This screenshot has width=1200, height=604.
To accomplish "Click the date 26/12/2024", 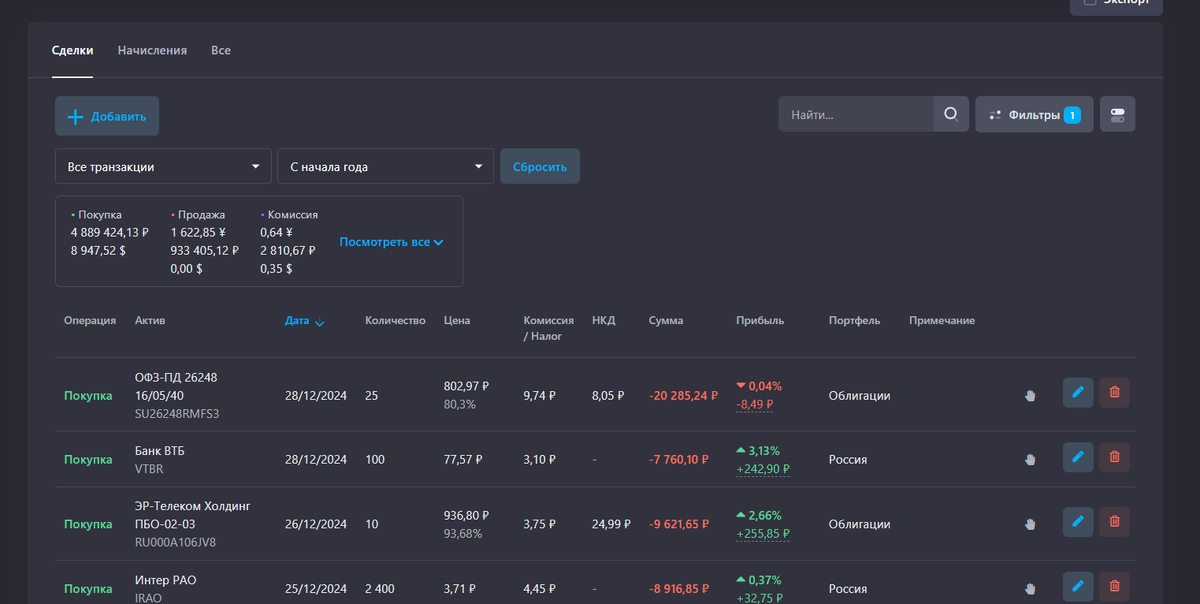I will [316, 524].
